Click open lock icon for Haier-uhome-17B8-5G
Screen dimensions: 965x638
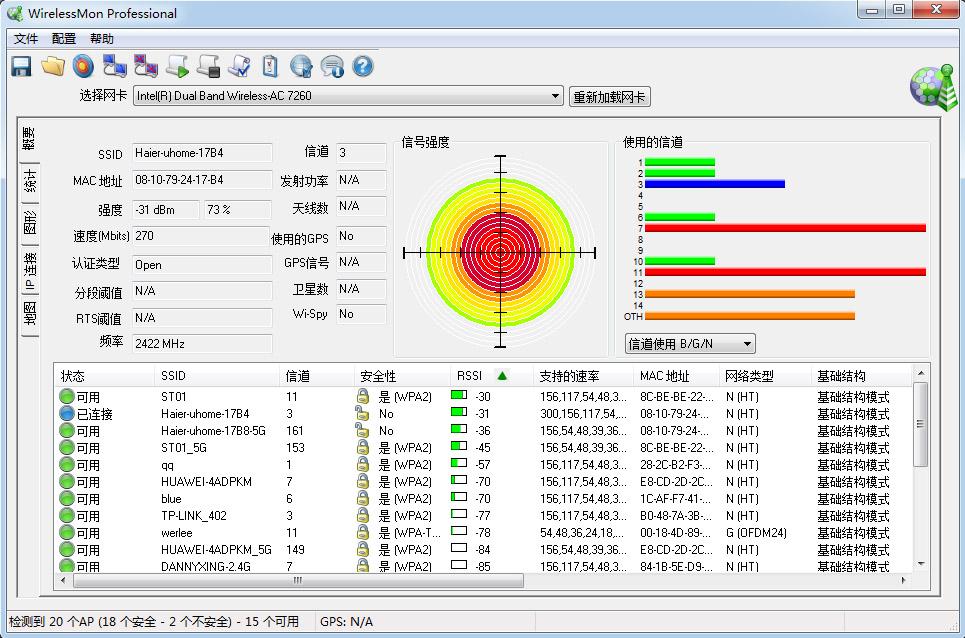coord(362,430)
